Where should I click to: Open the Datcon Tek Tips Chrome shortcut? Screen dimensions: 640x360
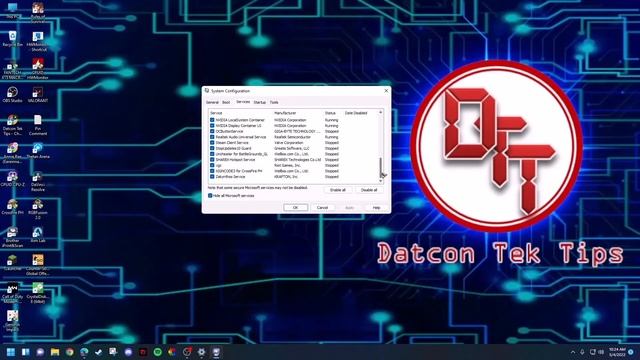coord(13,124)
